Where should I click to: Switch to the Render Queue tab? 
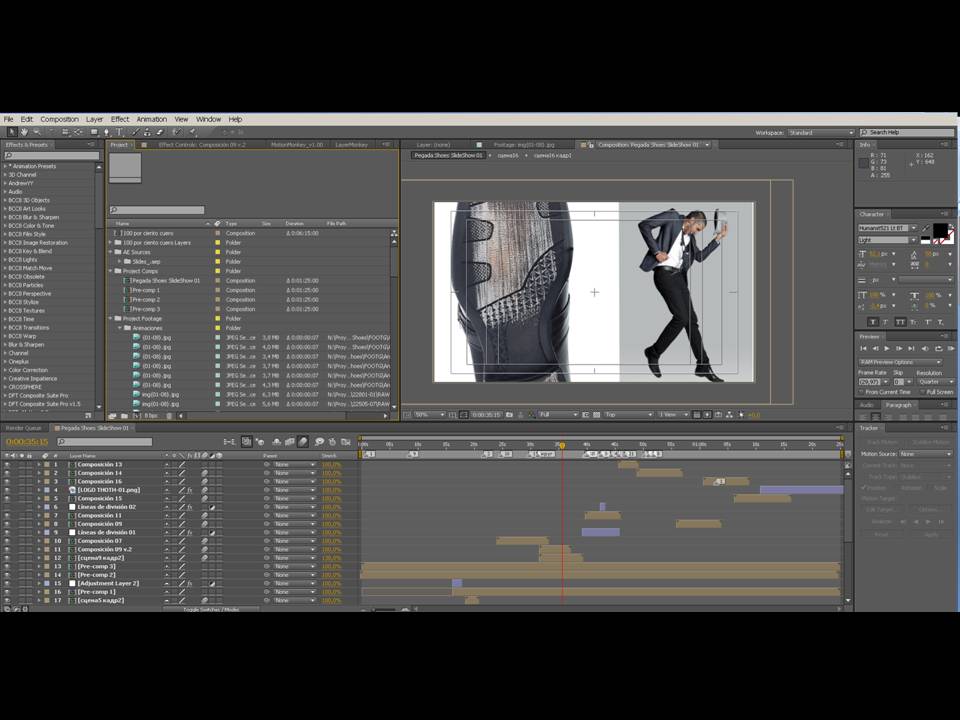click(24, 428)
